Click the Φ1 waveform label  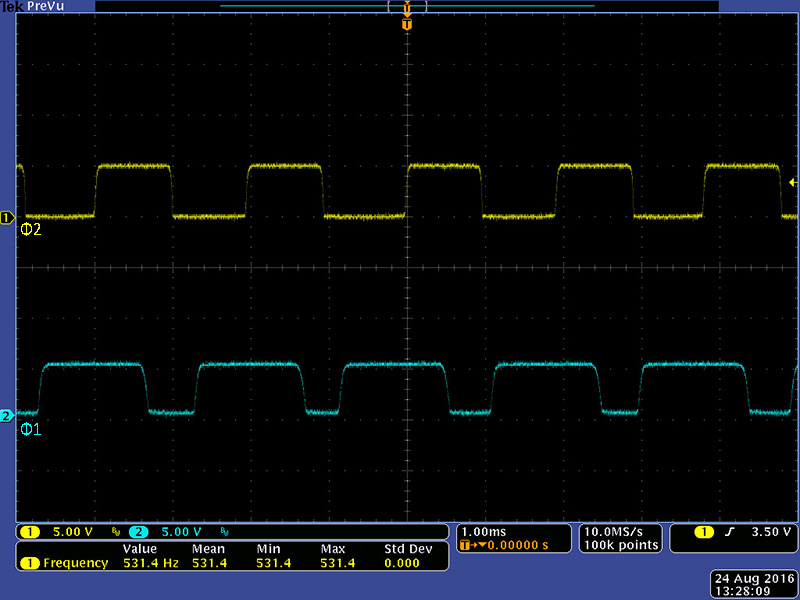(x=31, y=429)
